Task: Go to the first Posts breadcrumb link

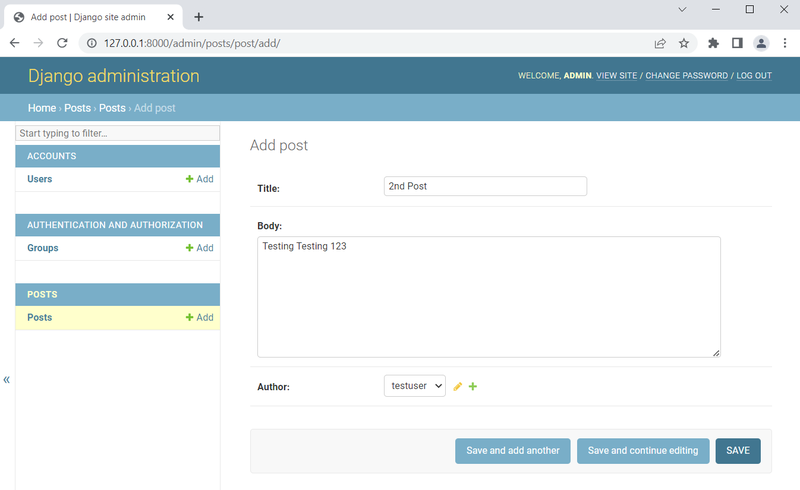Action: [78, 108]
